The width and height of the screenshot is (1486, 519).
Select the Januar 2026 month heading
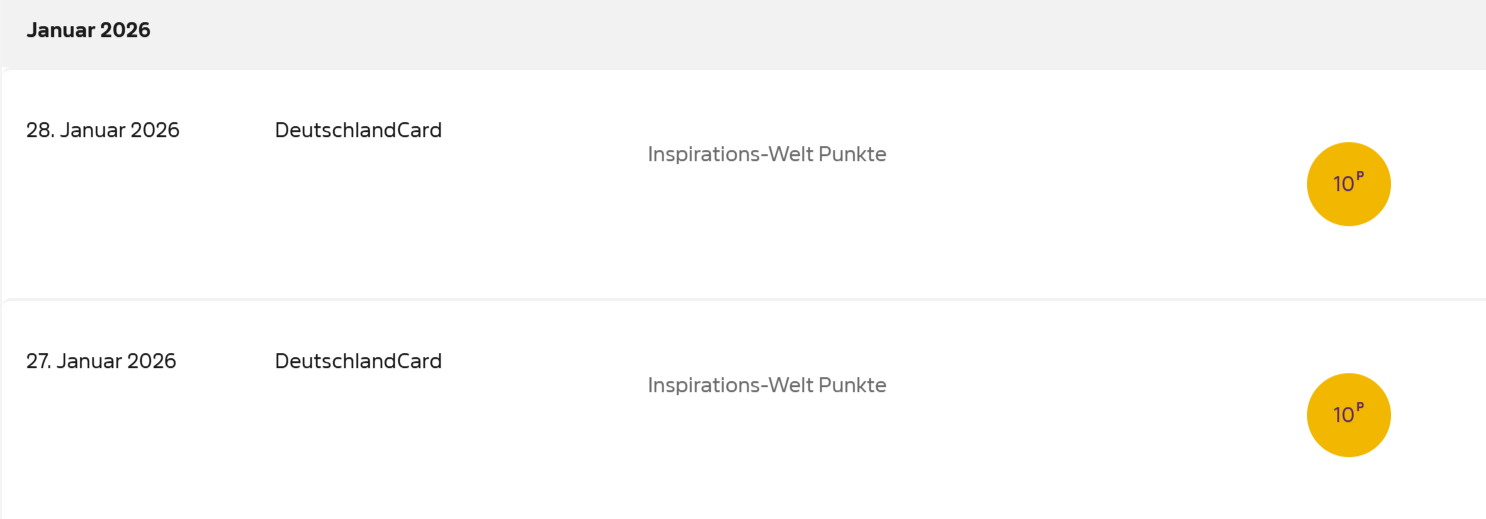[x=88, y=31]
